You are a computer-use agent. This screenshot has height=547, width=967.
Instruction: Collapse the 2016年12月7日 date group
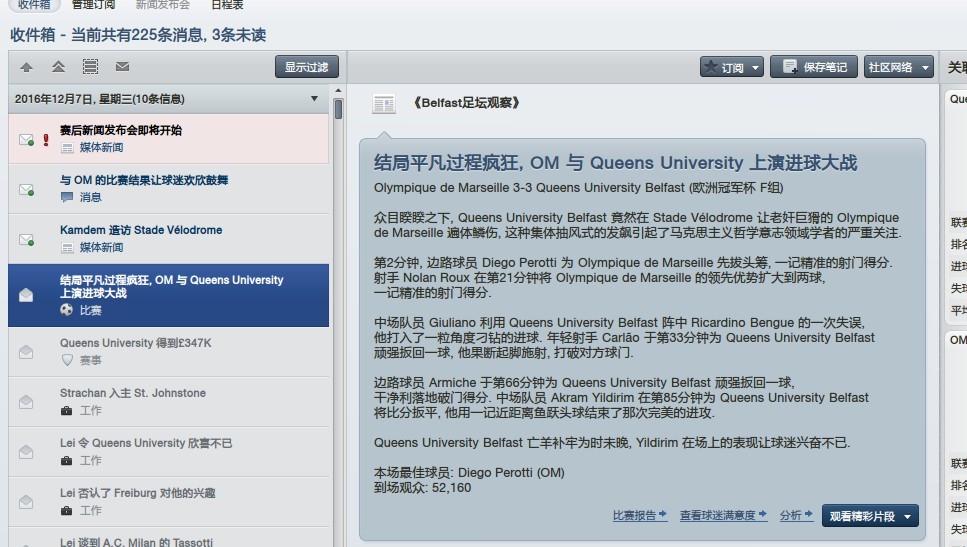click(314, 99)
